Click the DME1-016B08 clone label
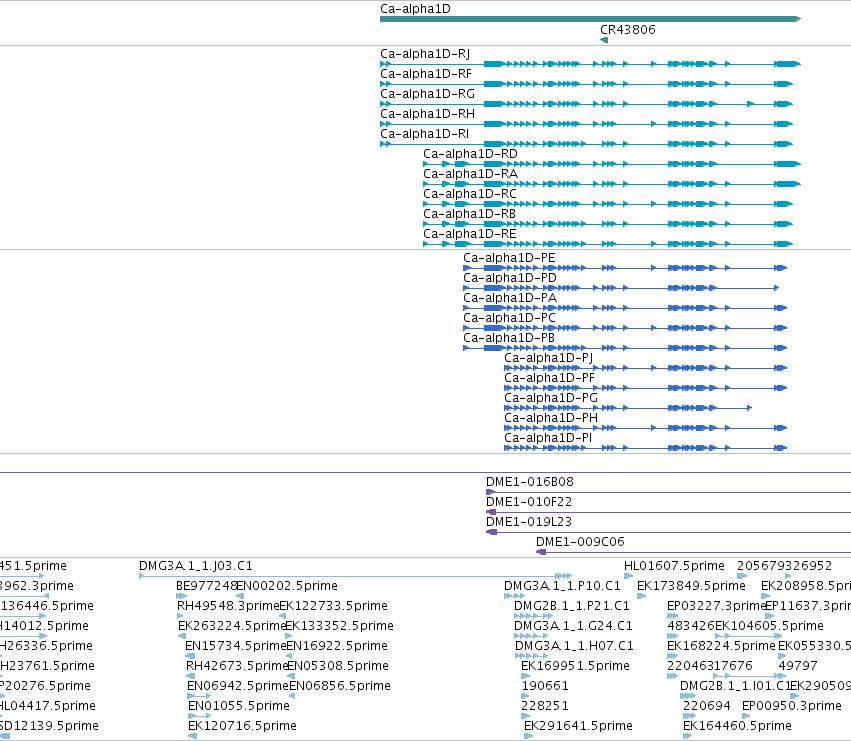The height and width of the screenshot is (741, 851). [530, 482]
